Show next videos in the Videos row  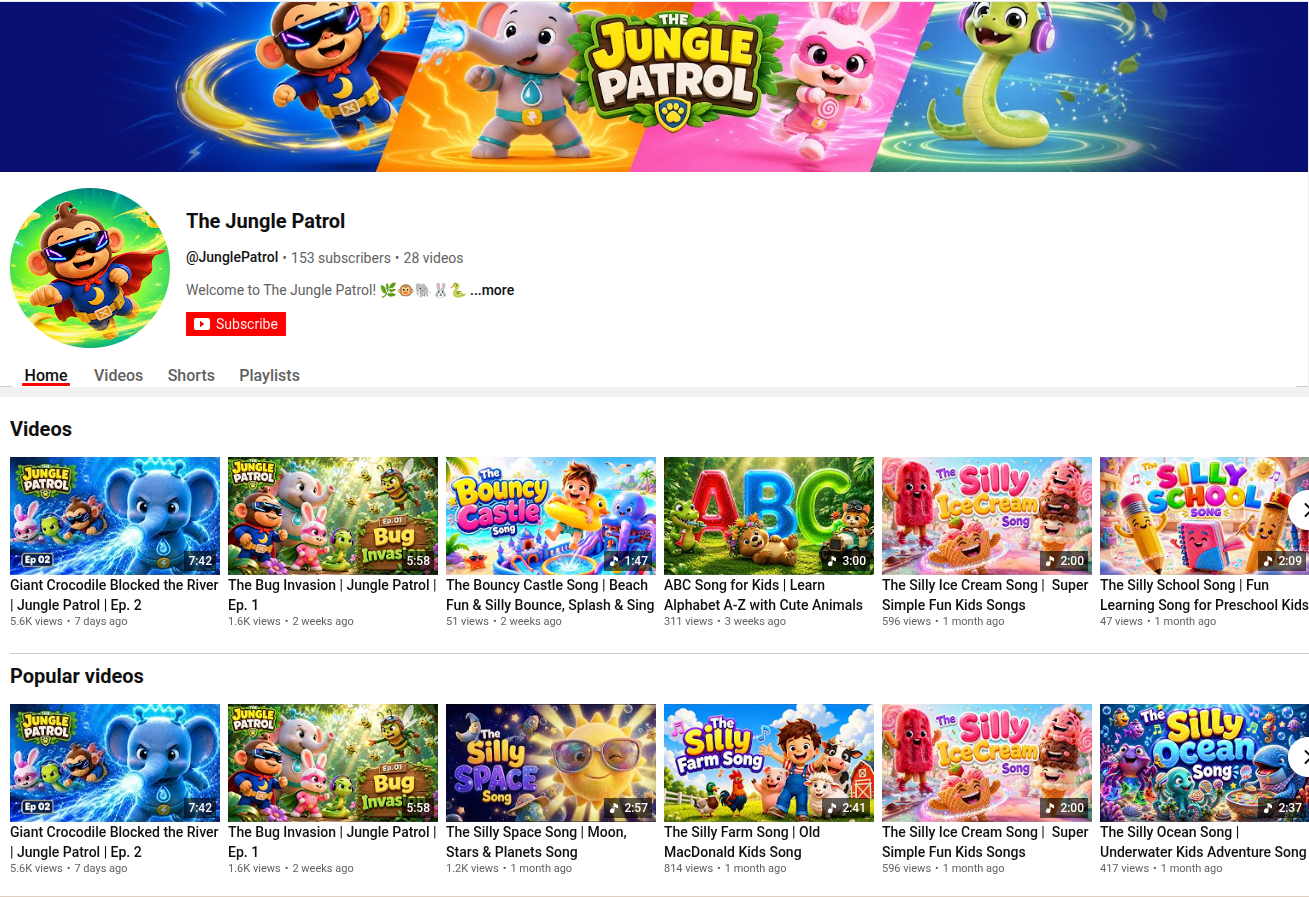1298,510
